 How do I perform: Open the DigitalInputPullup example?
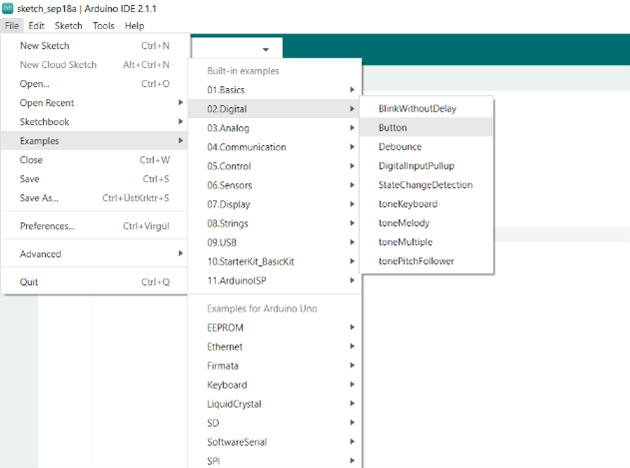tap(426, 166)
